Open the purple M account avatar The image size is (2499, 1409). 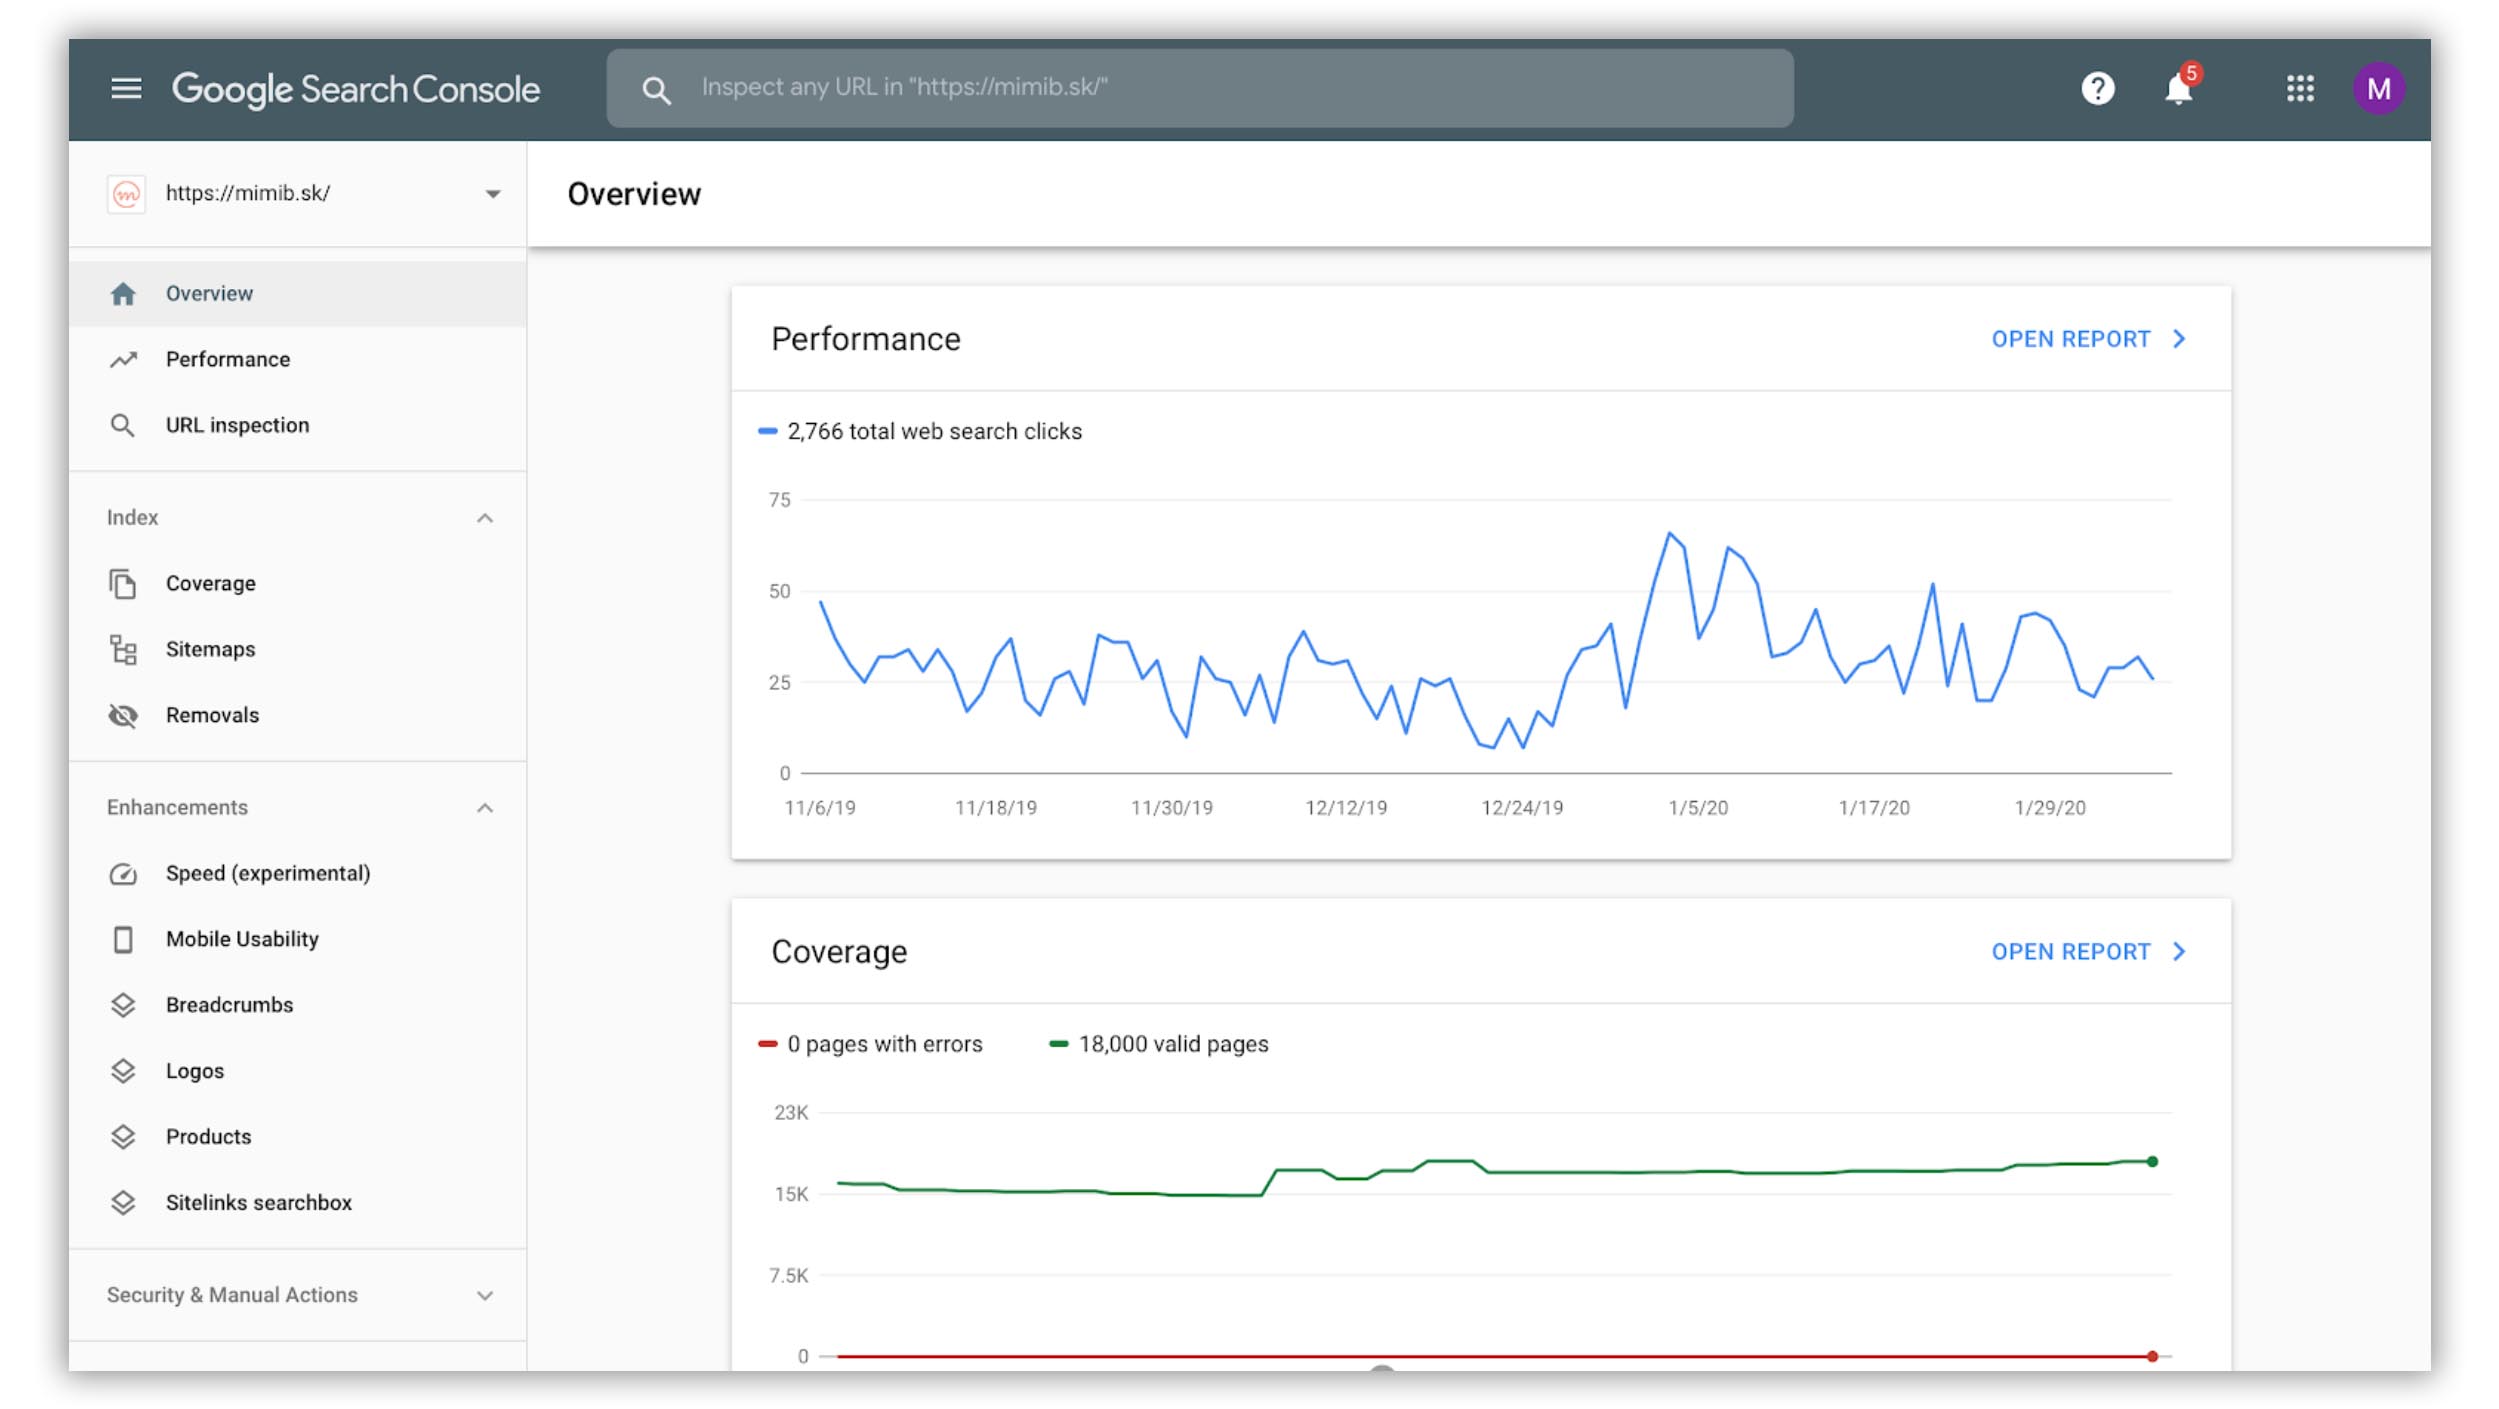[x=2378, y=88]
